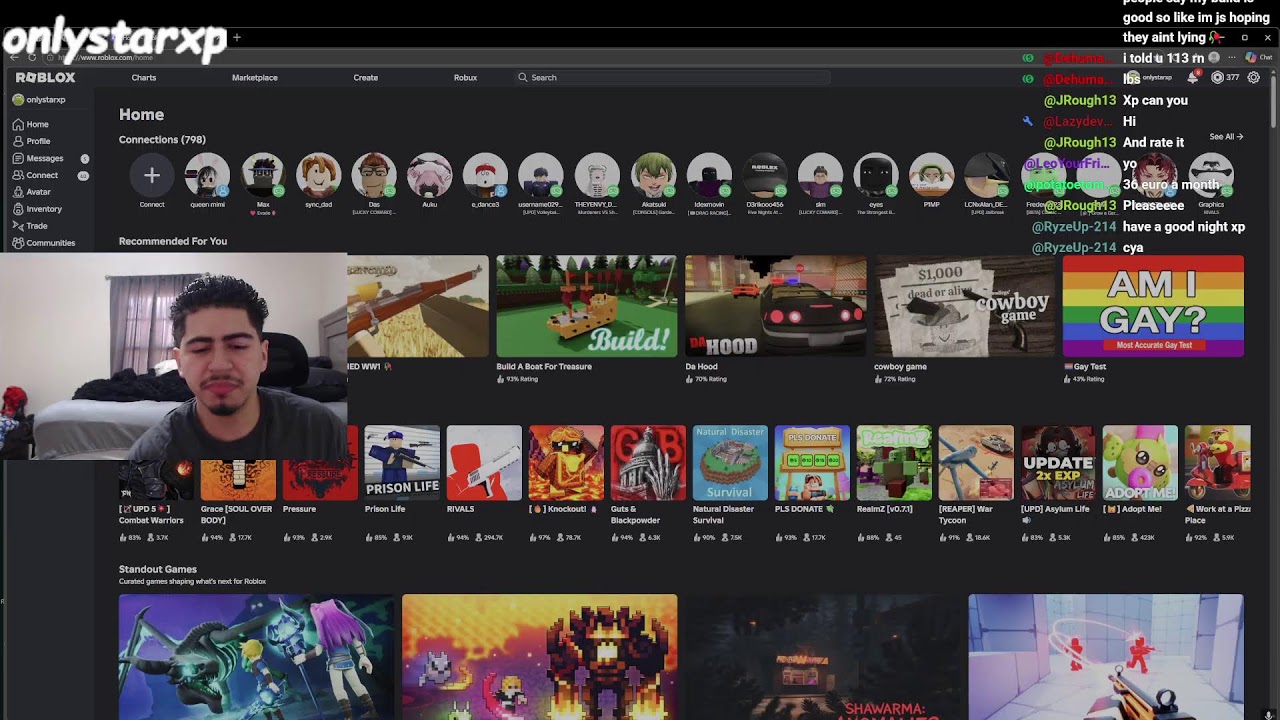Open e_dance3's connection avatar
The width and height of the screenshot is (1280, 720).
tap(485, 176)
